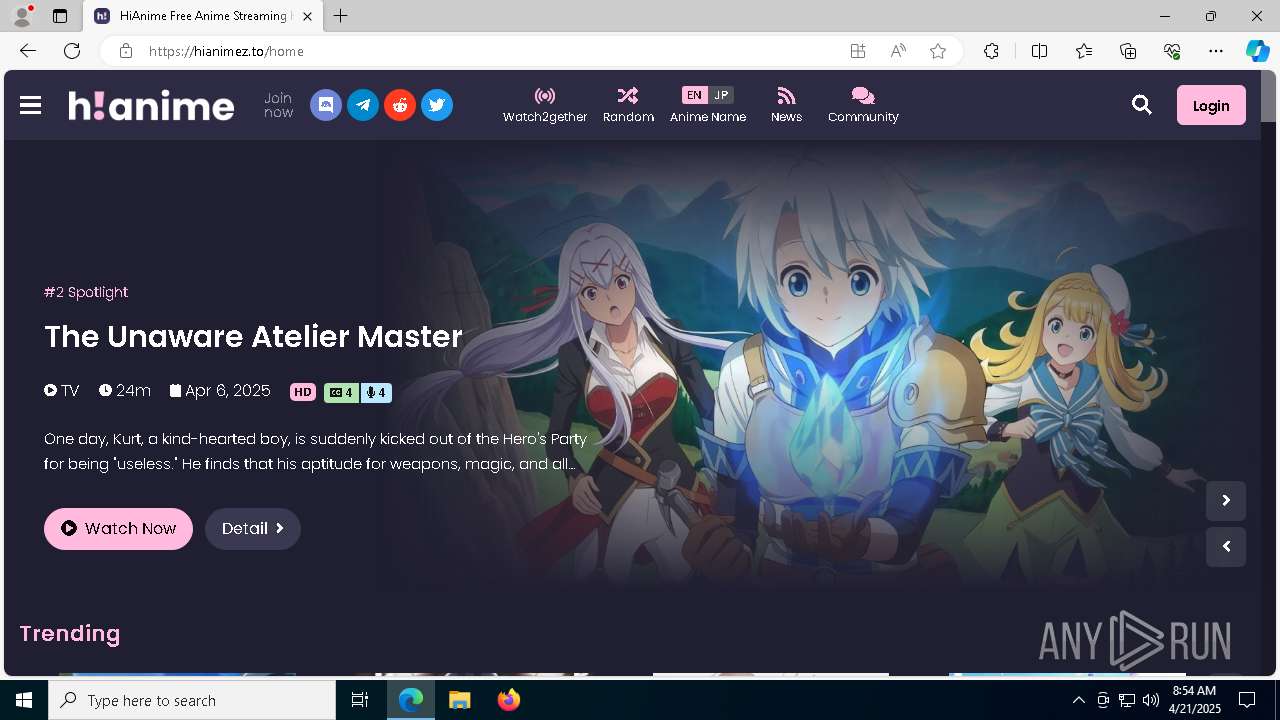
Task: Open The Unaware Atelier Master title
Action: point(253,336)
